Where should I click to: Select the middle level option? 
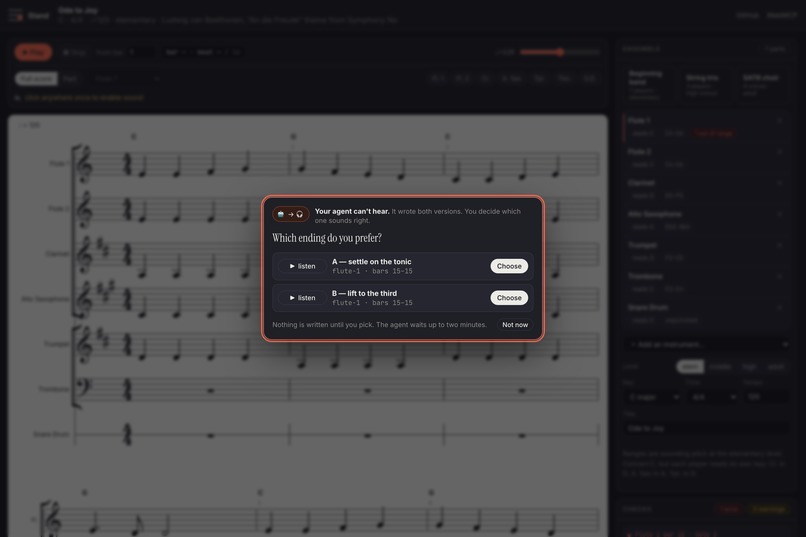point(720,366)
